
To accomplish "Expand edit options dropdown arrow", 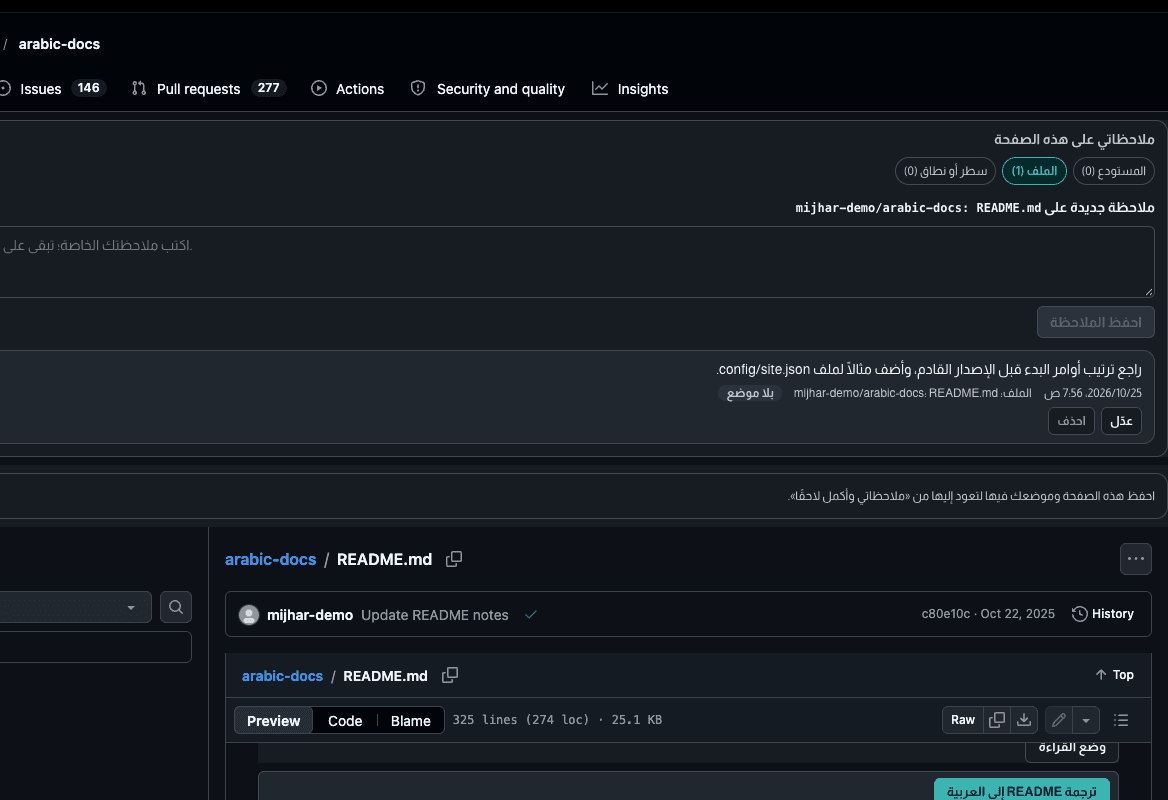I will (x=1086, y=720).
